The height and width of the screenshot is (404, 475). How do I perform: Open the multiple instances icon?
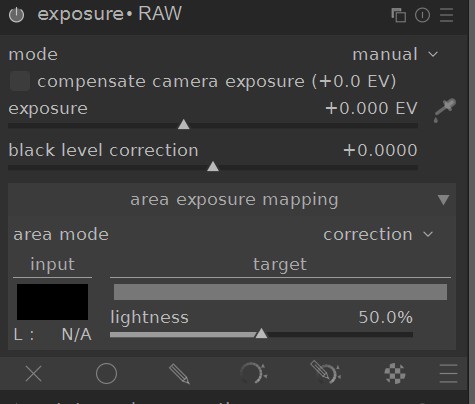click(399, 15)
